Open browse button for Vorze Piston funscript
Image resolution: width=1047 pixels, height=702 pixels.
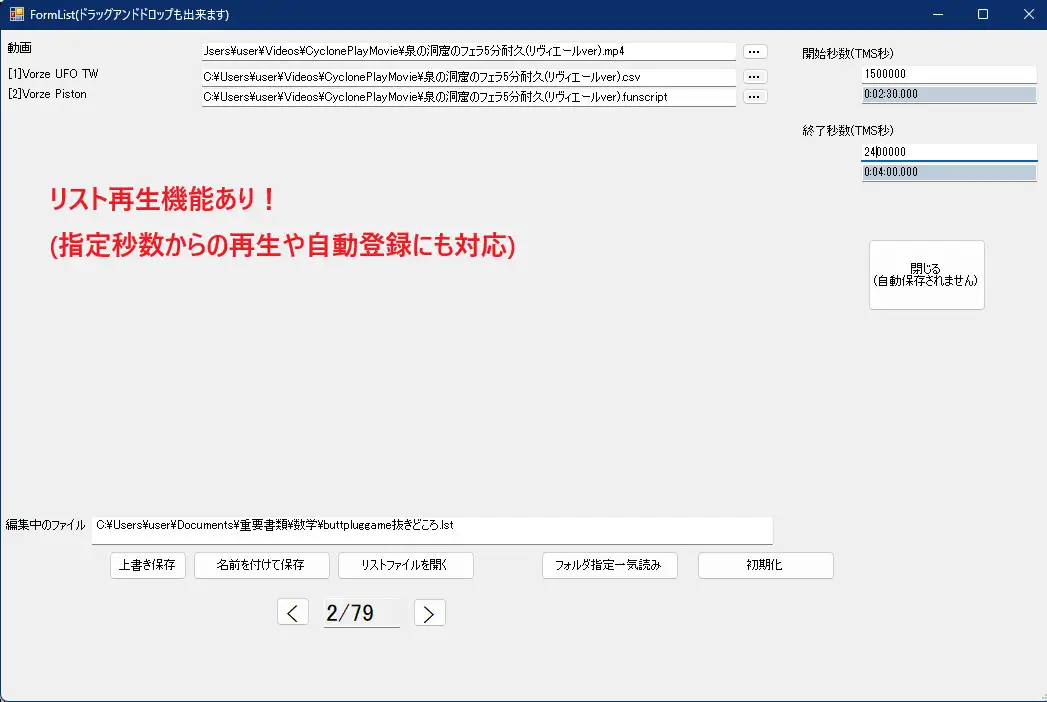pos(755,97)
